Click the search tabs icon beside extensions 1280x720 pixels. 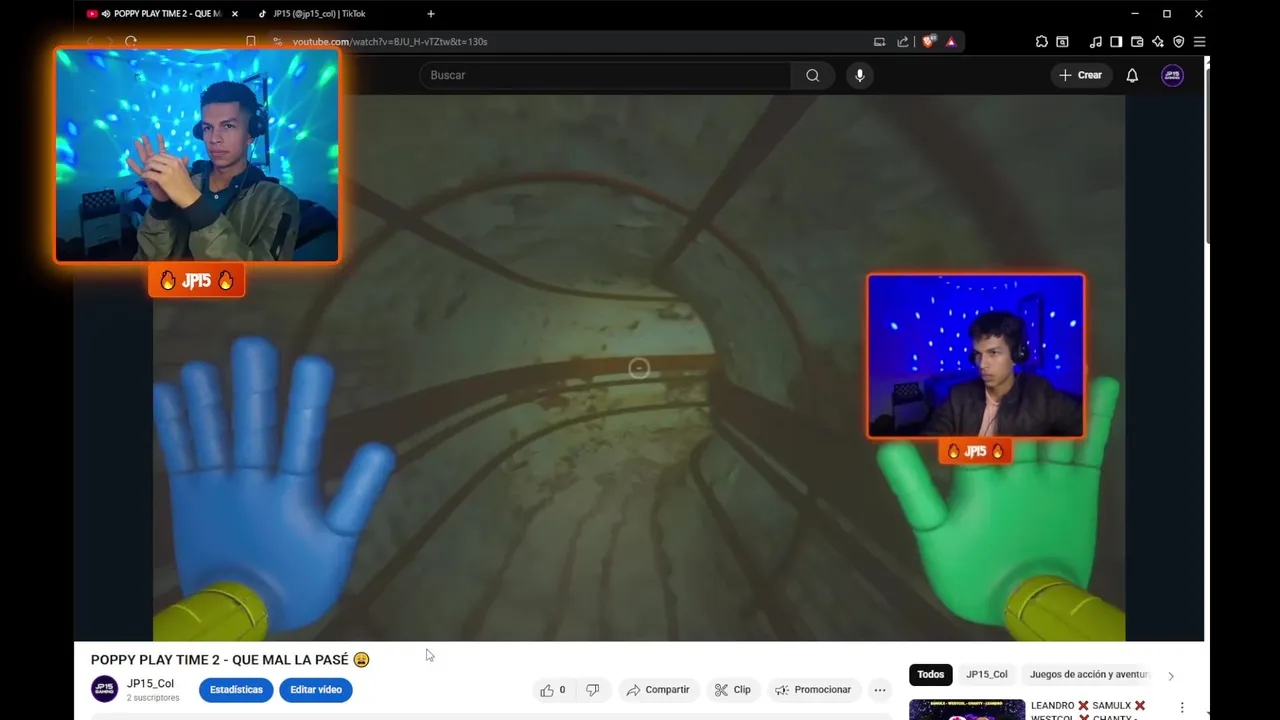1062,42
